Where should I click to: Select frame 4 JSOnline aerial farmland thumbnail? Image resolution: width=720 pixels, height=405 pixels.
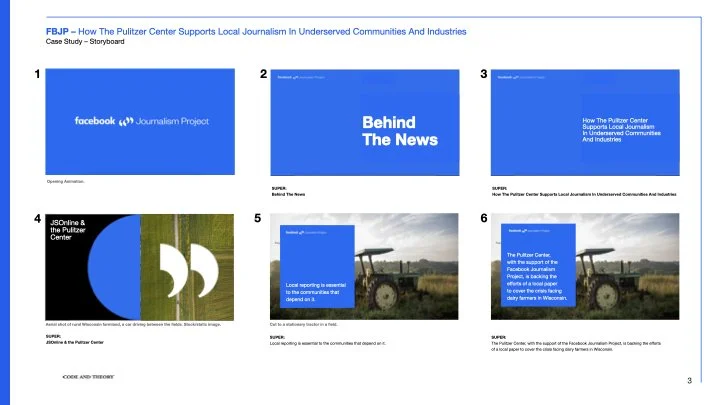pyautogui.click(x=140, y=267)
